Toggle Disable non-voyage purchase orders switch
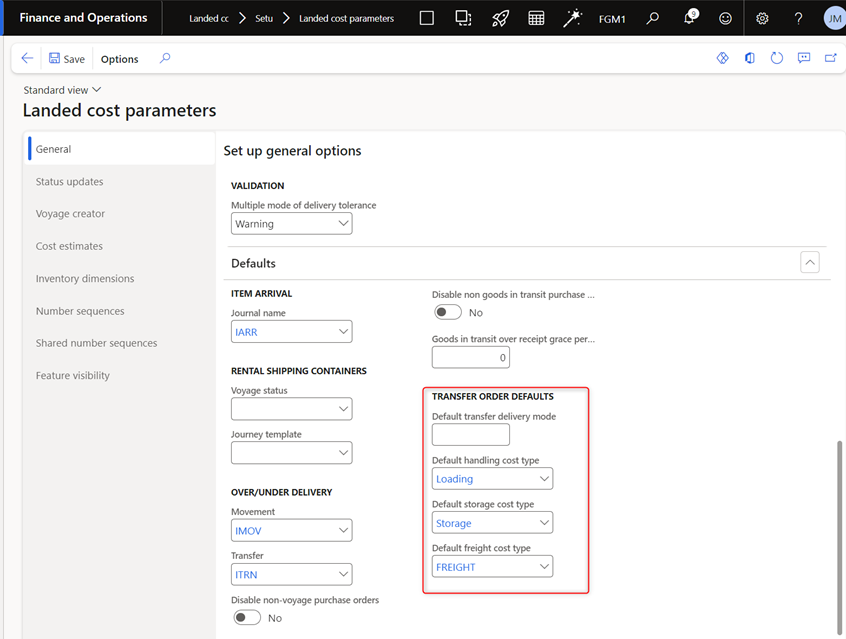 point(247,618)
